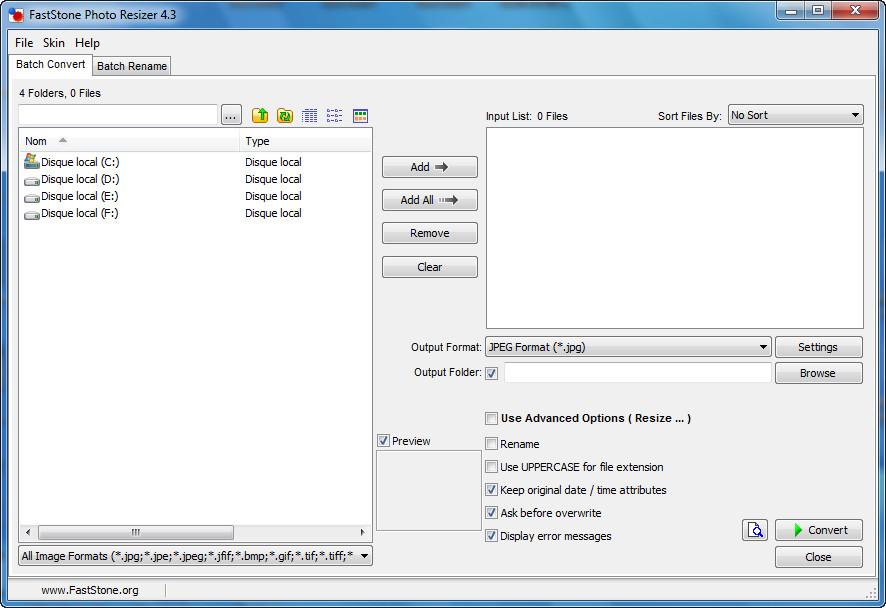Click the Add All button
Viewport: 886px width, 608px height.
429,200
